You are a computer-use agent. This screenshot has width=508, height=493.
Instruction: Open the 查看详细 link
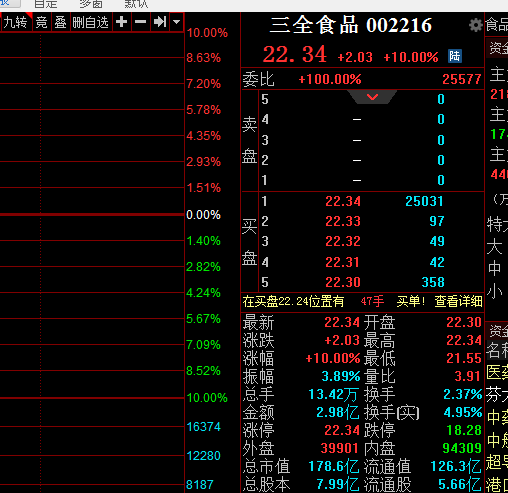click(x=458, y=301)
